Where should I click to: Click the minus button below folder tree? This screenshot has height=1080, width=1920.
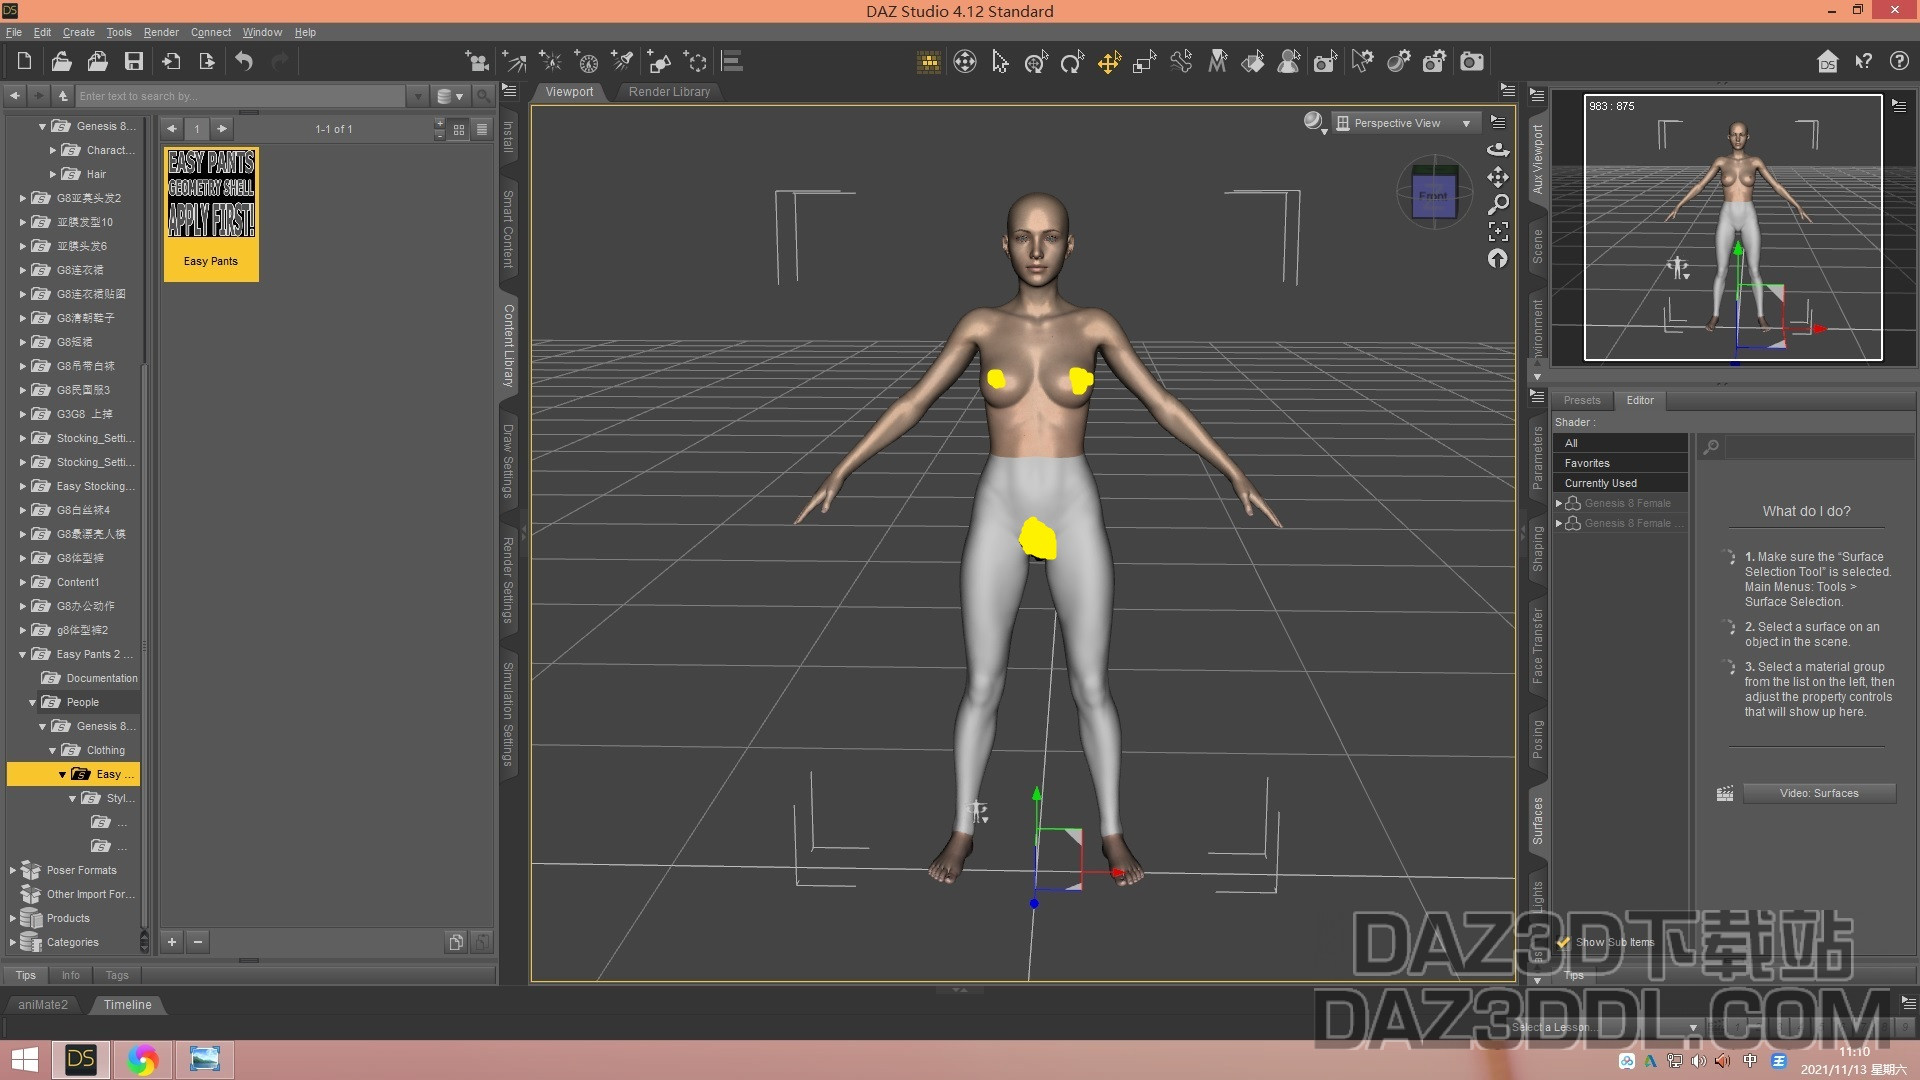[198, 941]
